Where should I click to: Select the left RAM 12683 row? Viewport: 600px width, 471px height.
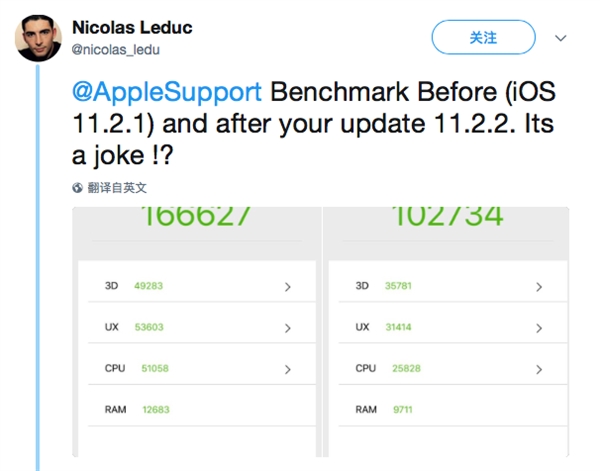(202, 409)
